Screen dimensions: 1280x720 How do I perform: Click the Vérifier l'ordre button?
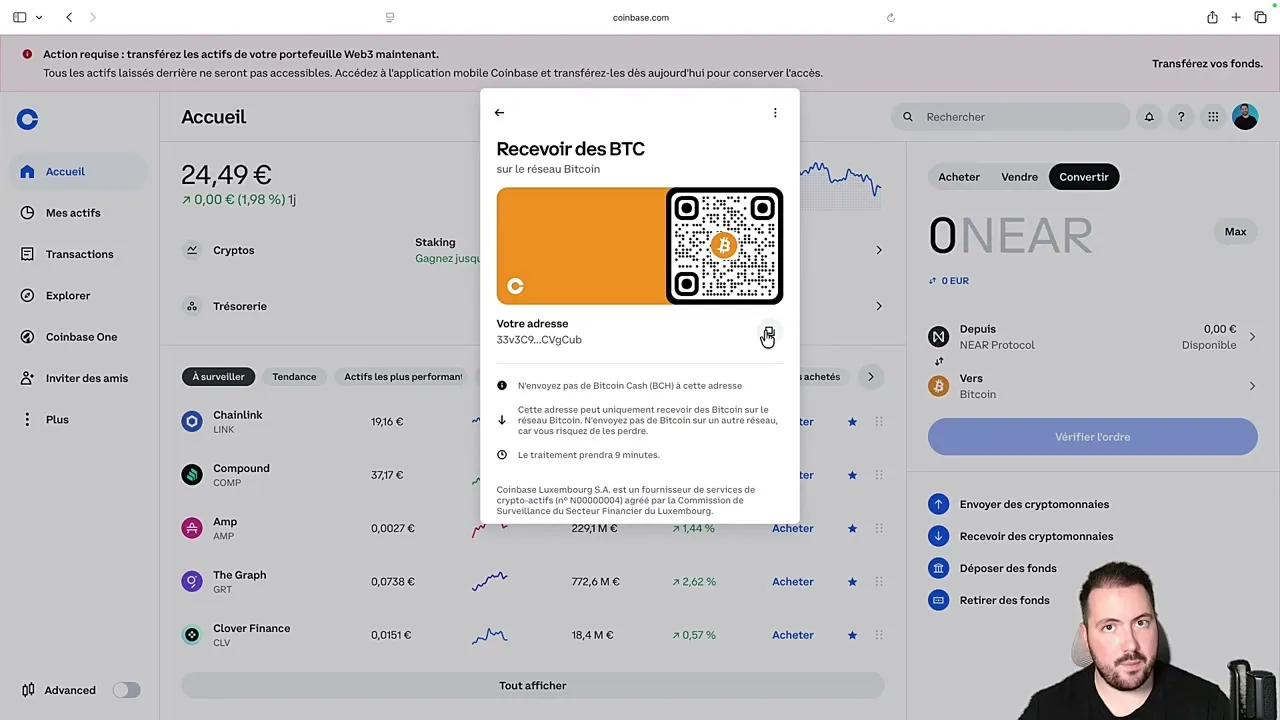pyautogui.click(x=1092, y=436)
